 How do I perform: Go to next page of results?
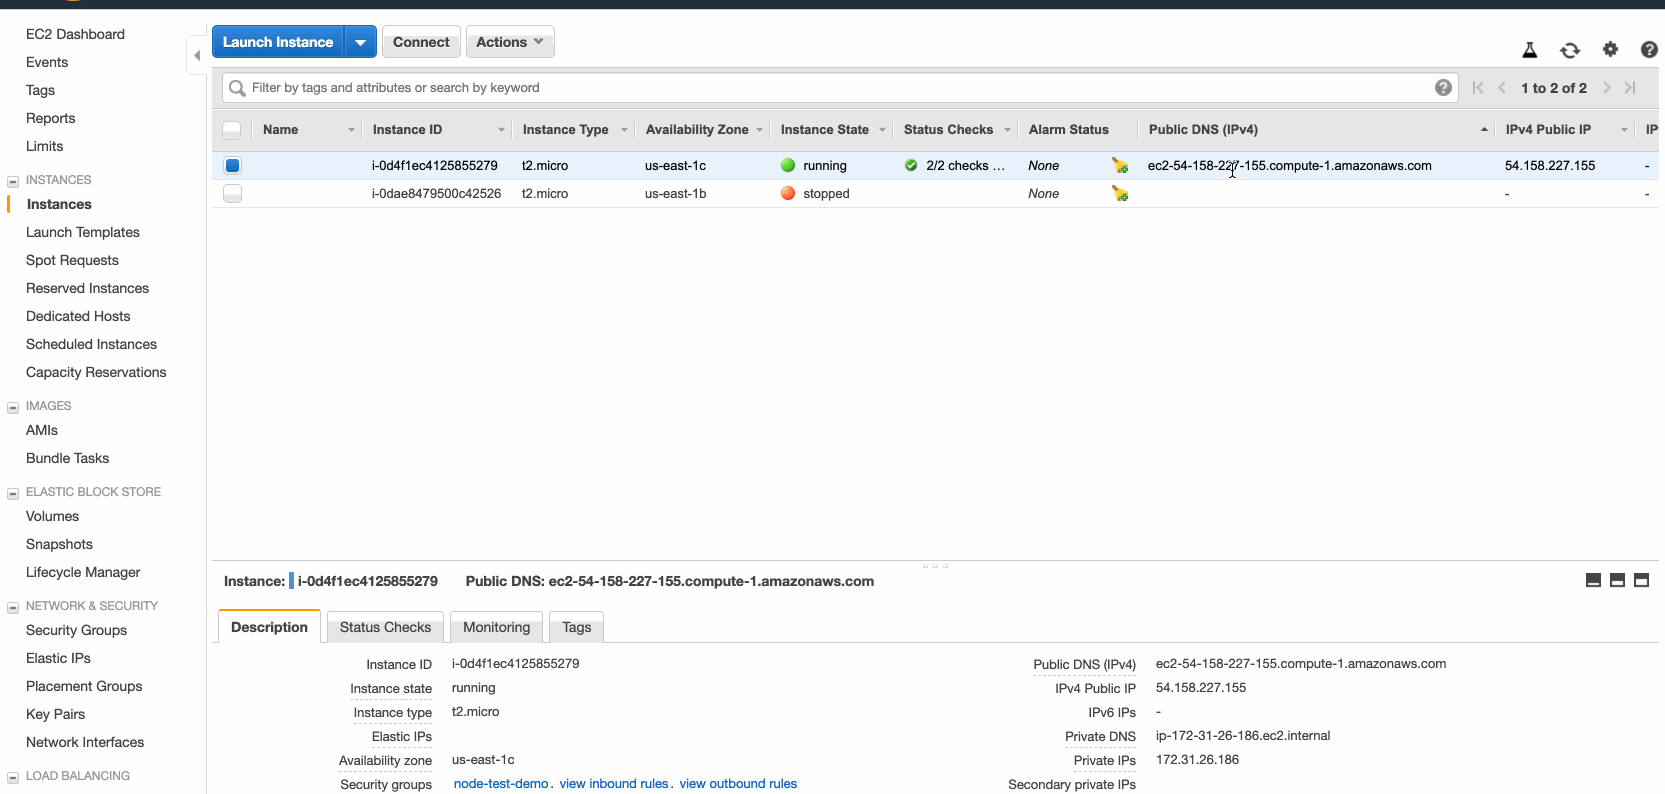point(1607,88)
